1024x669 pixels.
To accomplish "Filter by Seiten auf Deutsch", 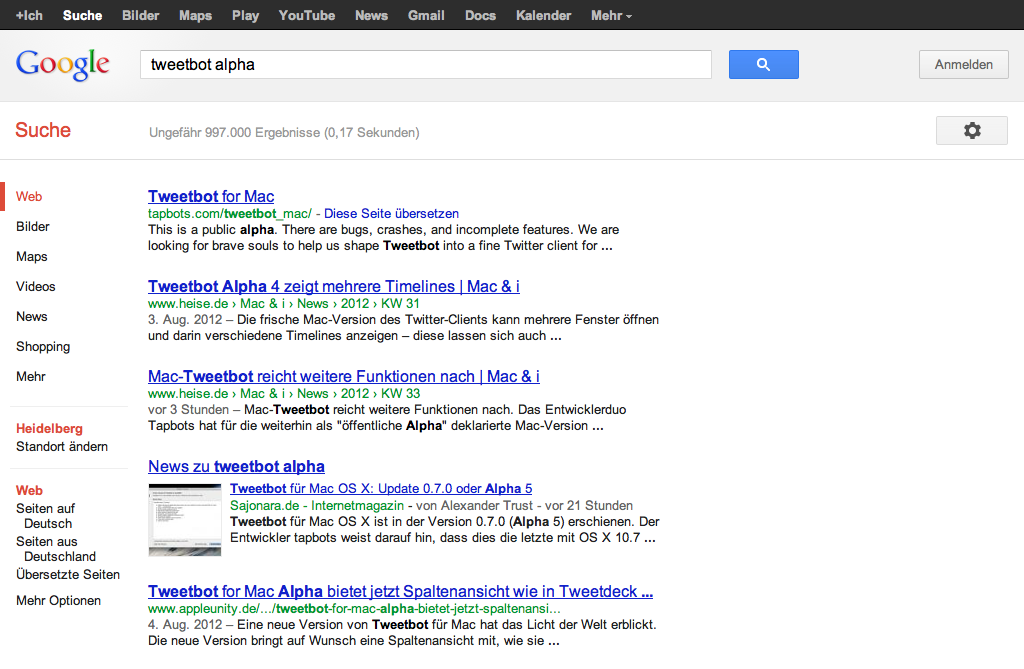I will pyautogui.click(x=46, y=516).
